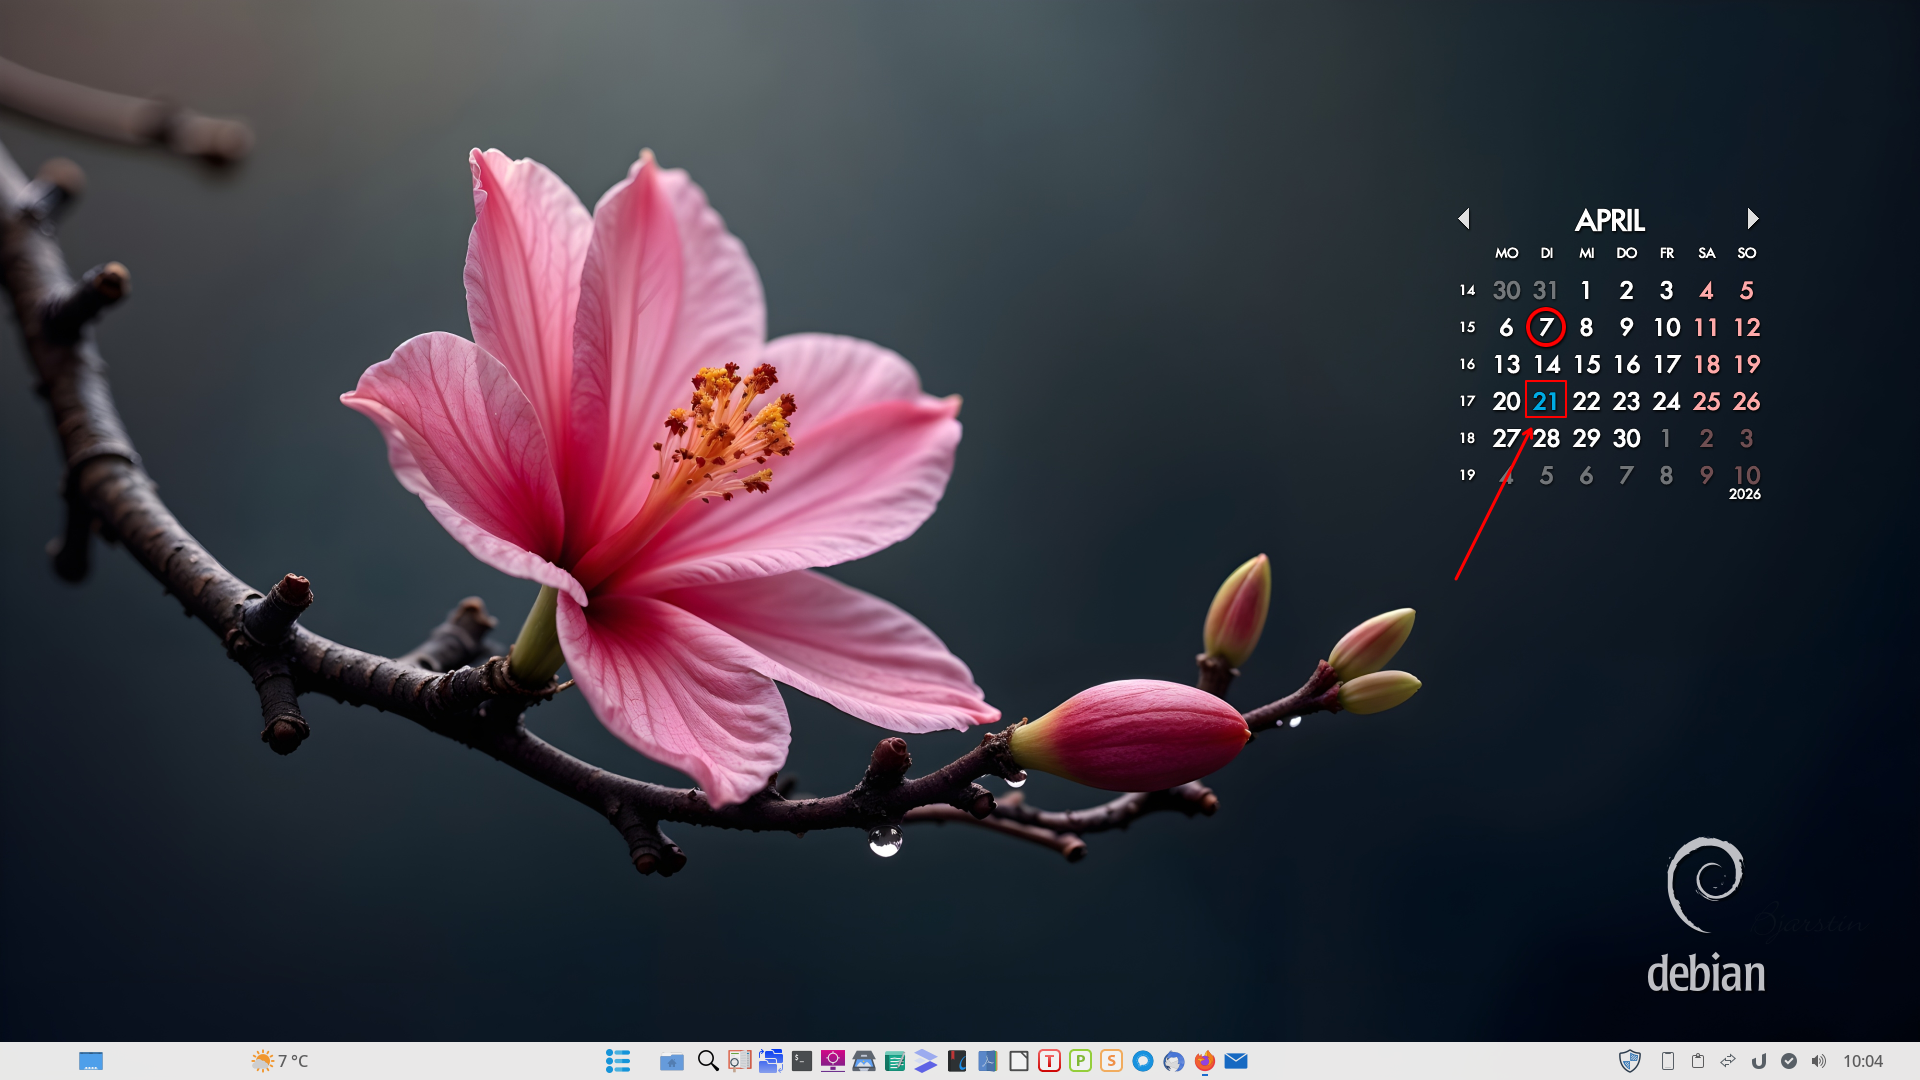Screen dimensions: 1920x1080
Task: Open the blue mail envelope application
Action: tap(1236, 1061)
